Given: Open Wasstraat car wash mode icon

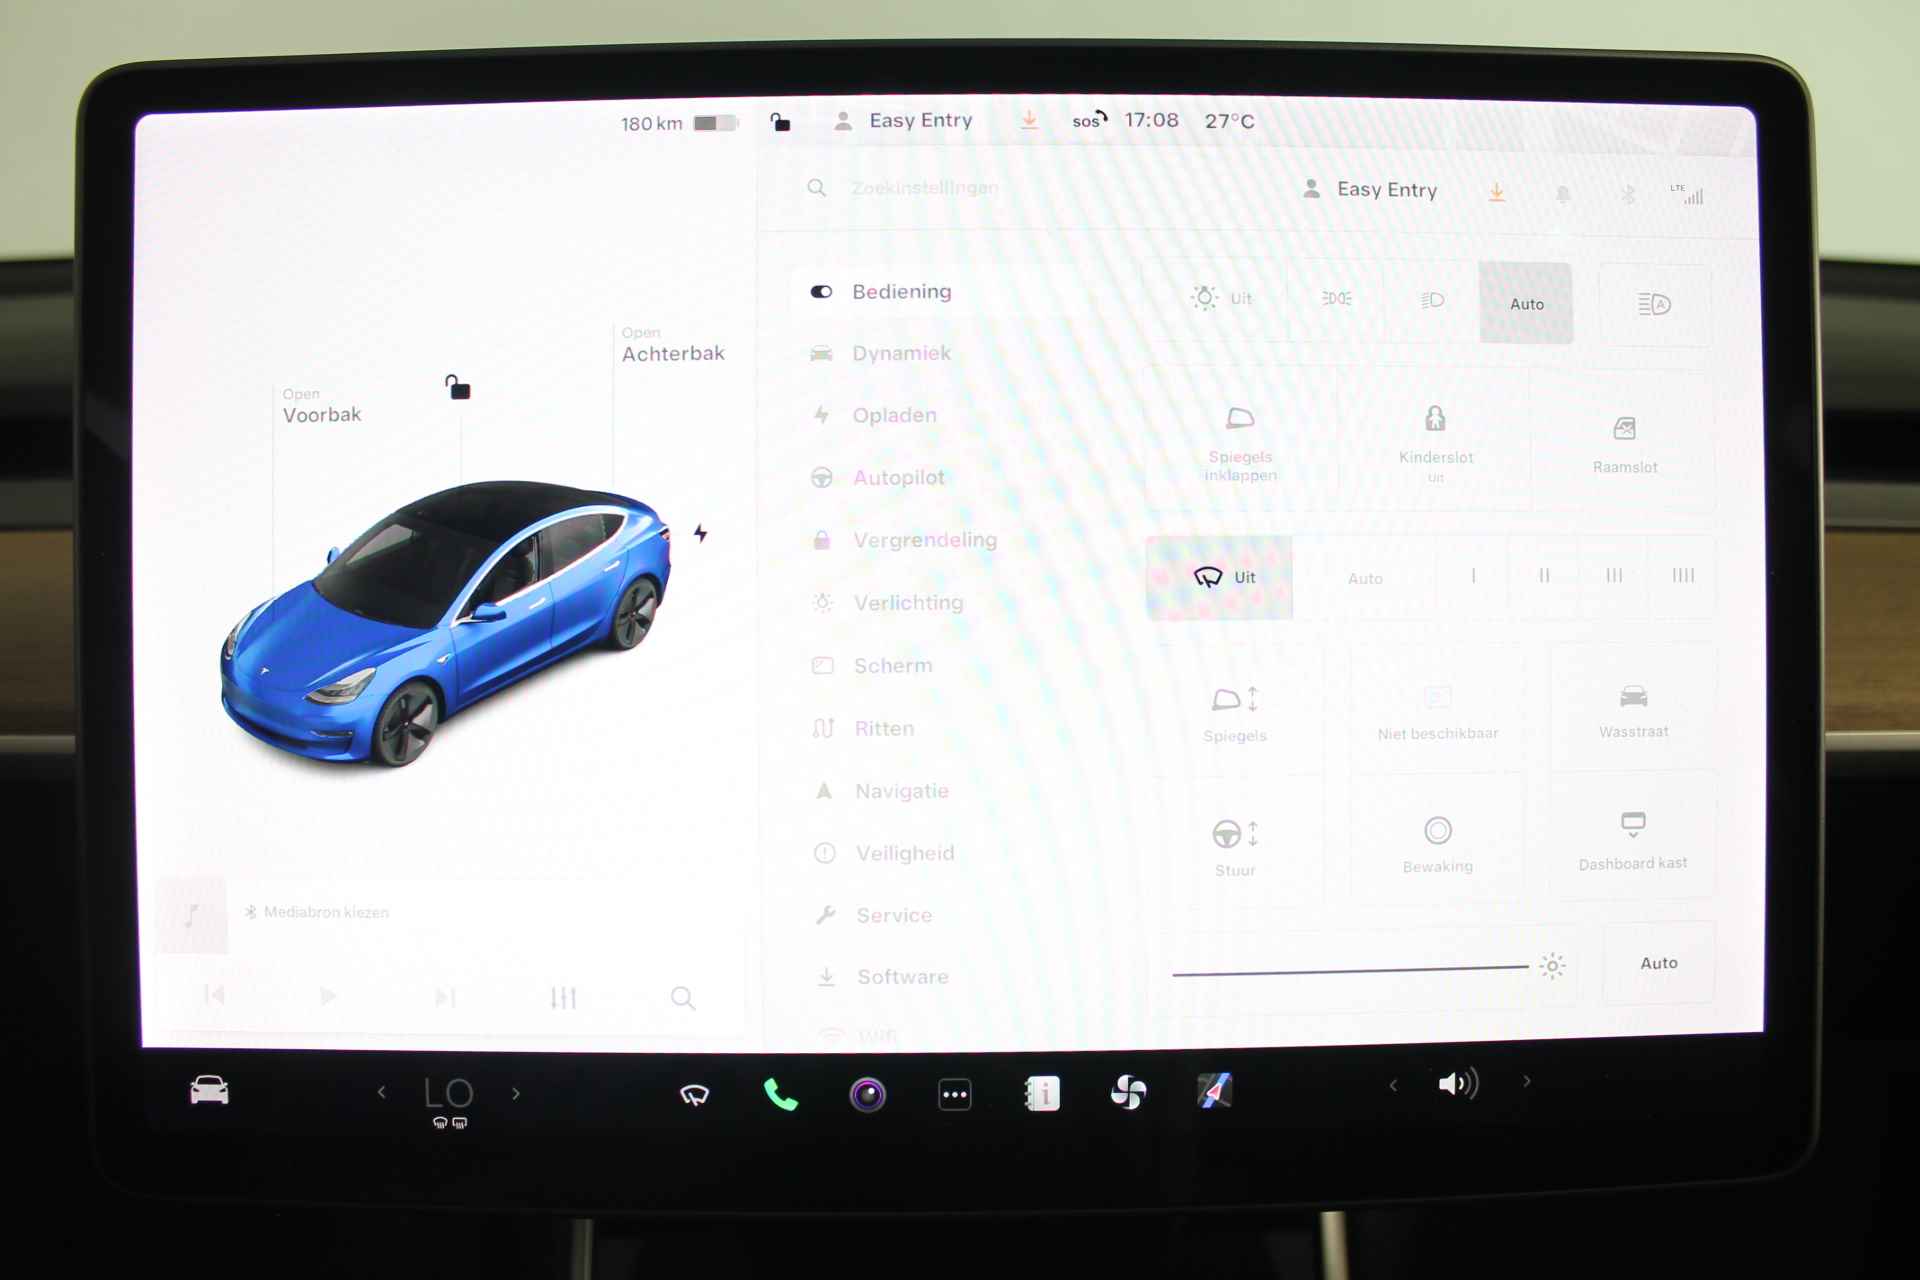Looking at the screenshot, I should coord(1633,711).
